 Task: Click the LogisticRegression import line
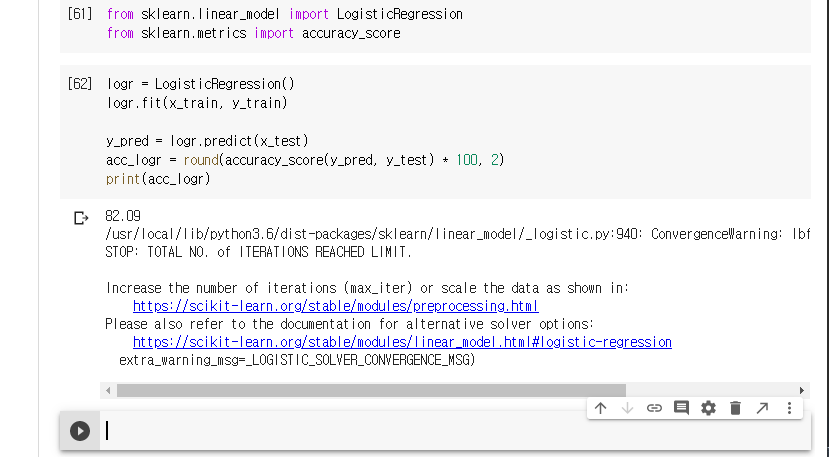(270, 15)
